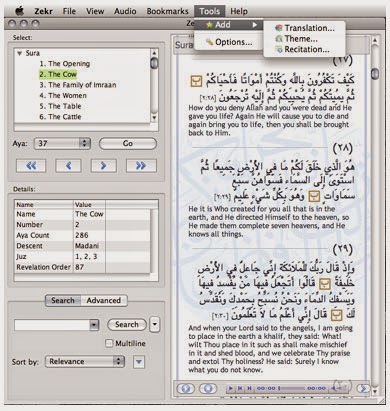The height and width of the screenshot is (411, 390).
Task: Click the Name column header in Details
Action: click(44, 204)
